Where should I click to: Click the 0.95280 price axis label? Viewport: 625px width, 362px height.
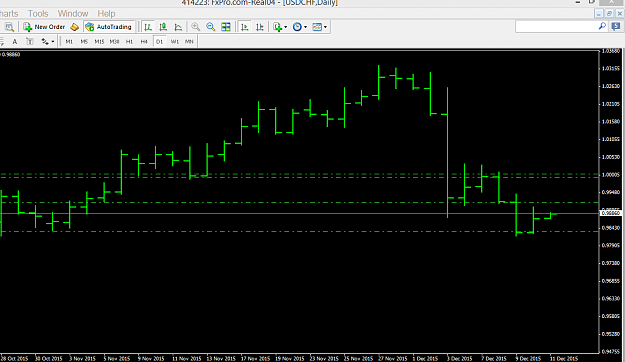(611, 334)
